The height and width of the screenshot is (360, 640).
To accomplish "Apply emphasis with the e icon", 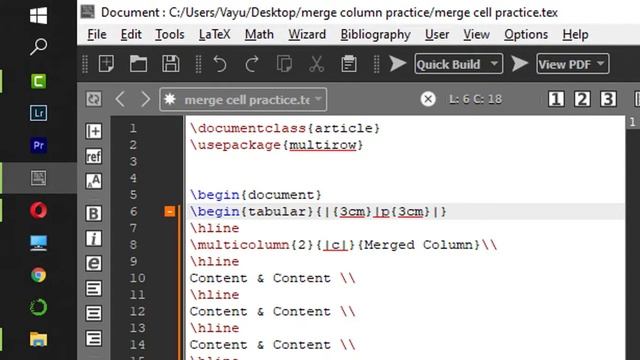I will coord(94,264).
